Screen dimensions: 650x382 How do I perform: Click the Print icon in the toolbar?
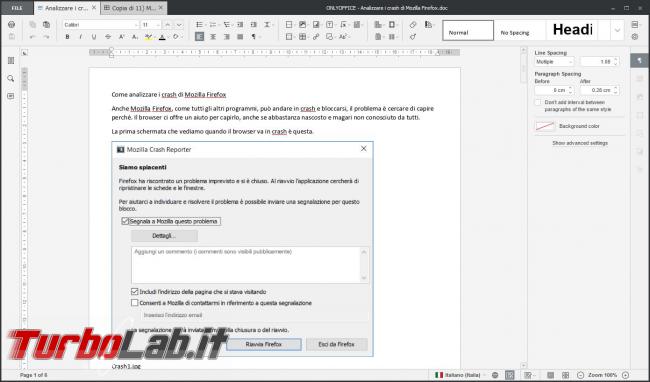coord(11,25)
